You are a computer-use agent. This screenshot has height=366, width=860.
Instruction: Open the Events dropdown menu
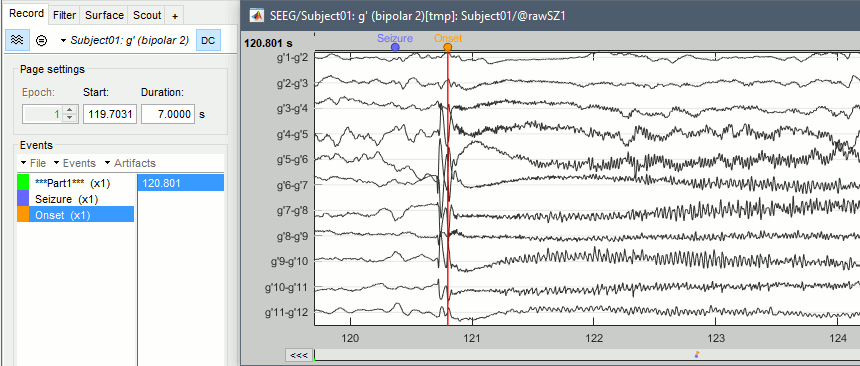74,163
